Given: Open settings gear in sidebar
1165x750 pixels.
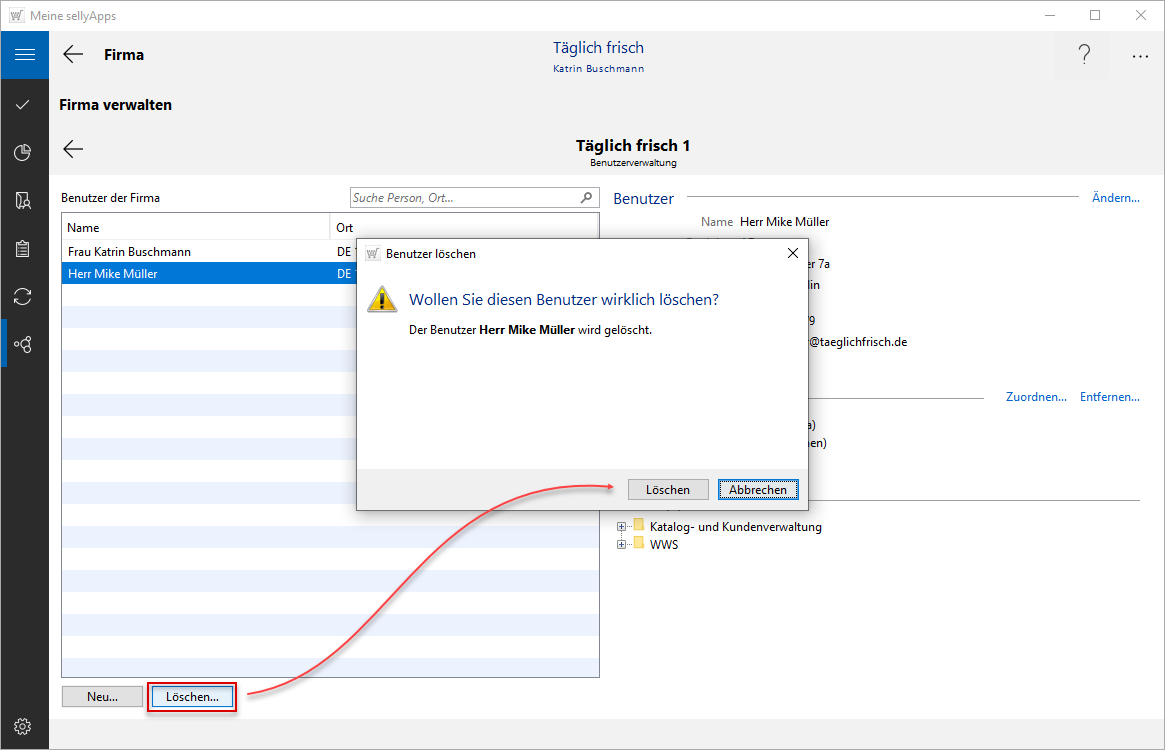Looking at the screenshot, I should pos(24,726).
